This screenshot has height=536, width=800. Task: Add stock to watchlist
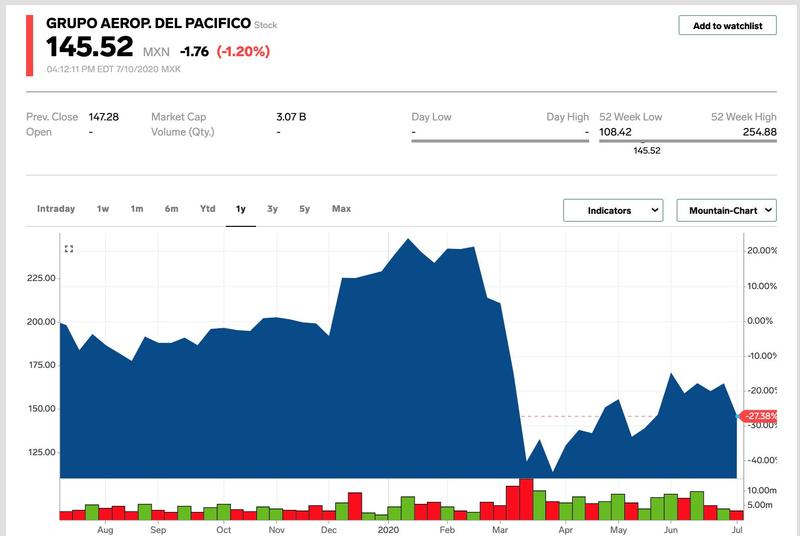(x=727, y=25)
